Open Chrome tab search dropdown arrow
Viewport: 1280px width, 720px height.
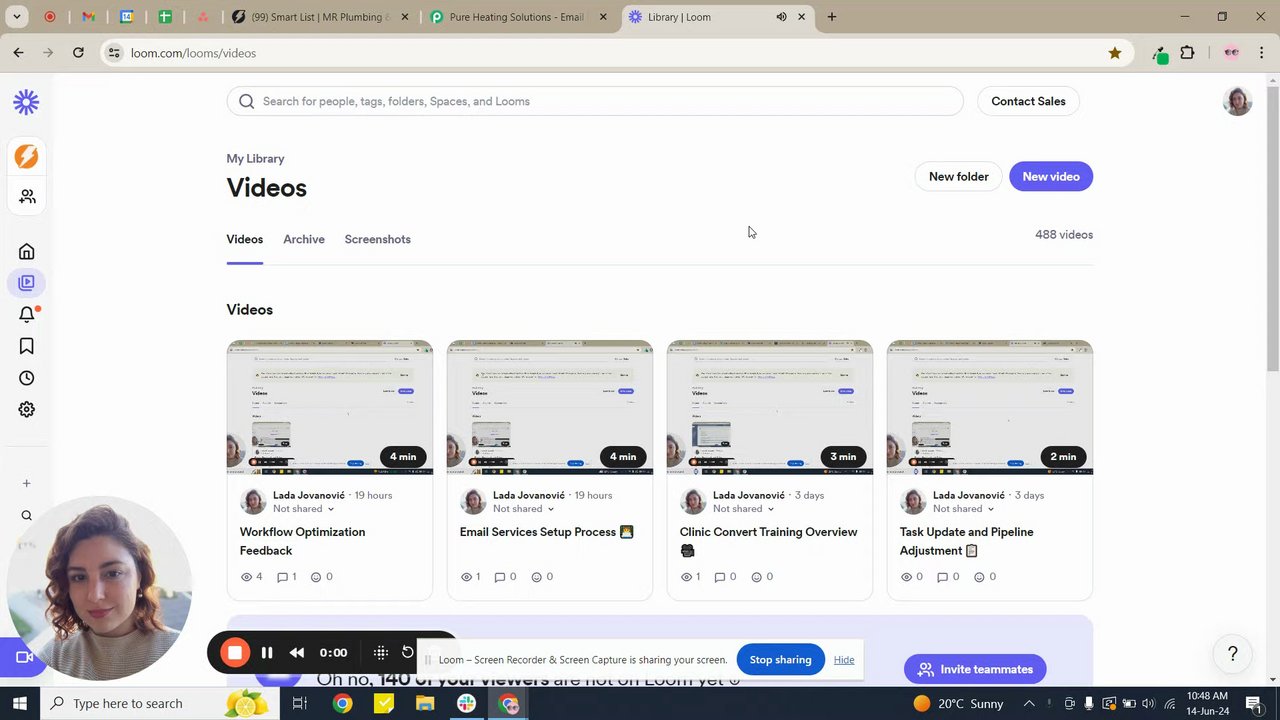17,17
